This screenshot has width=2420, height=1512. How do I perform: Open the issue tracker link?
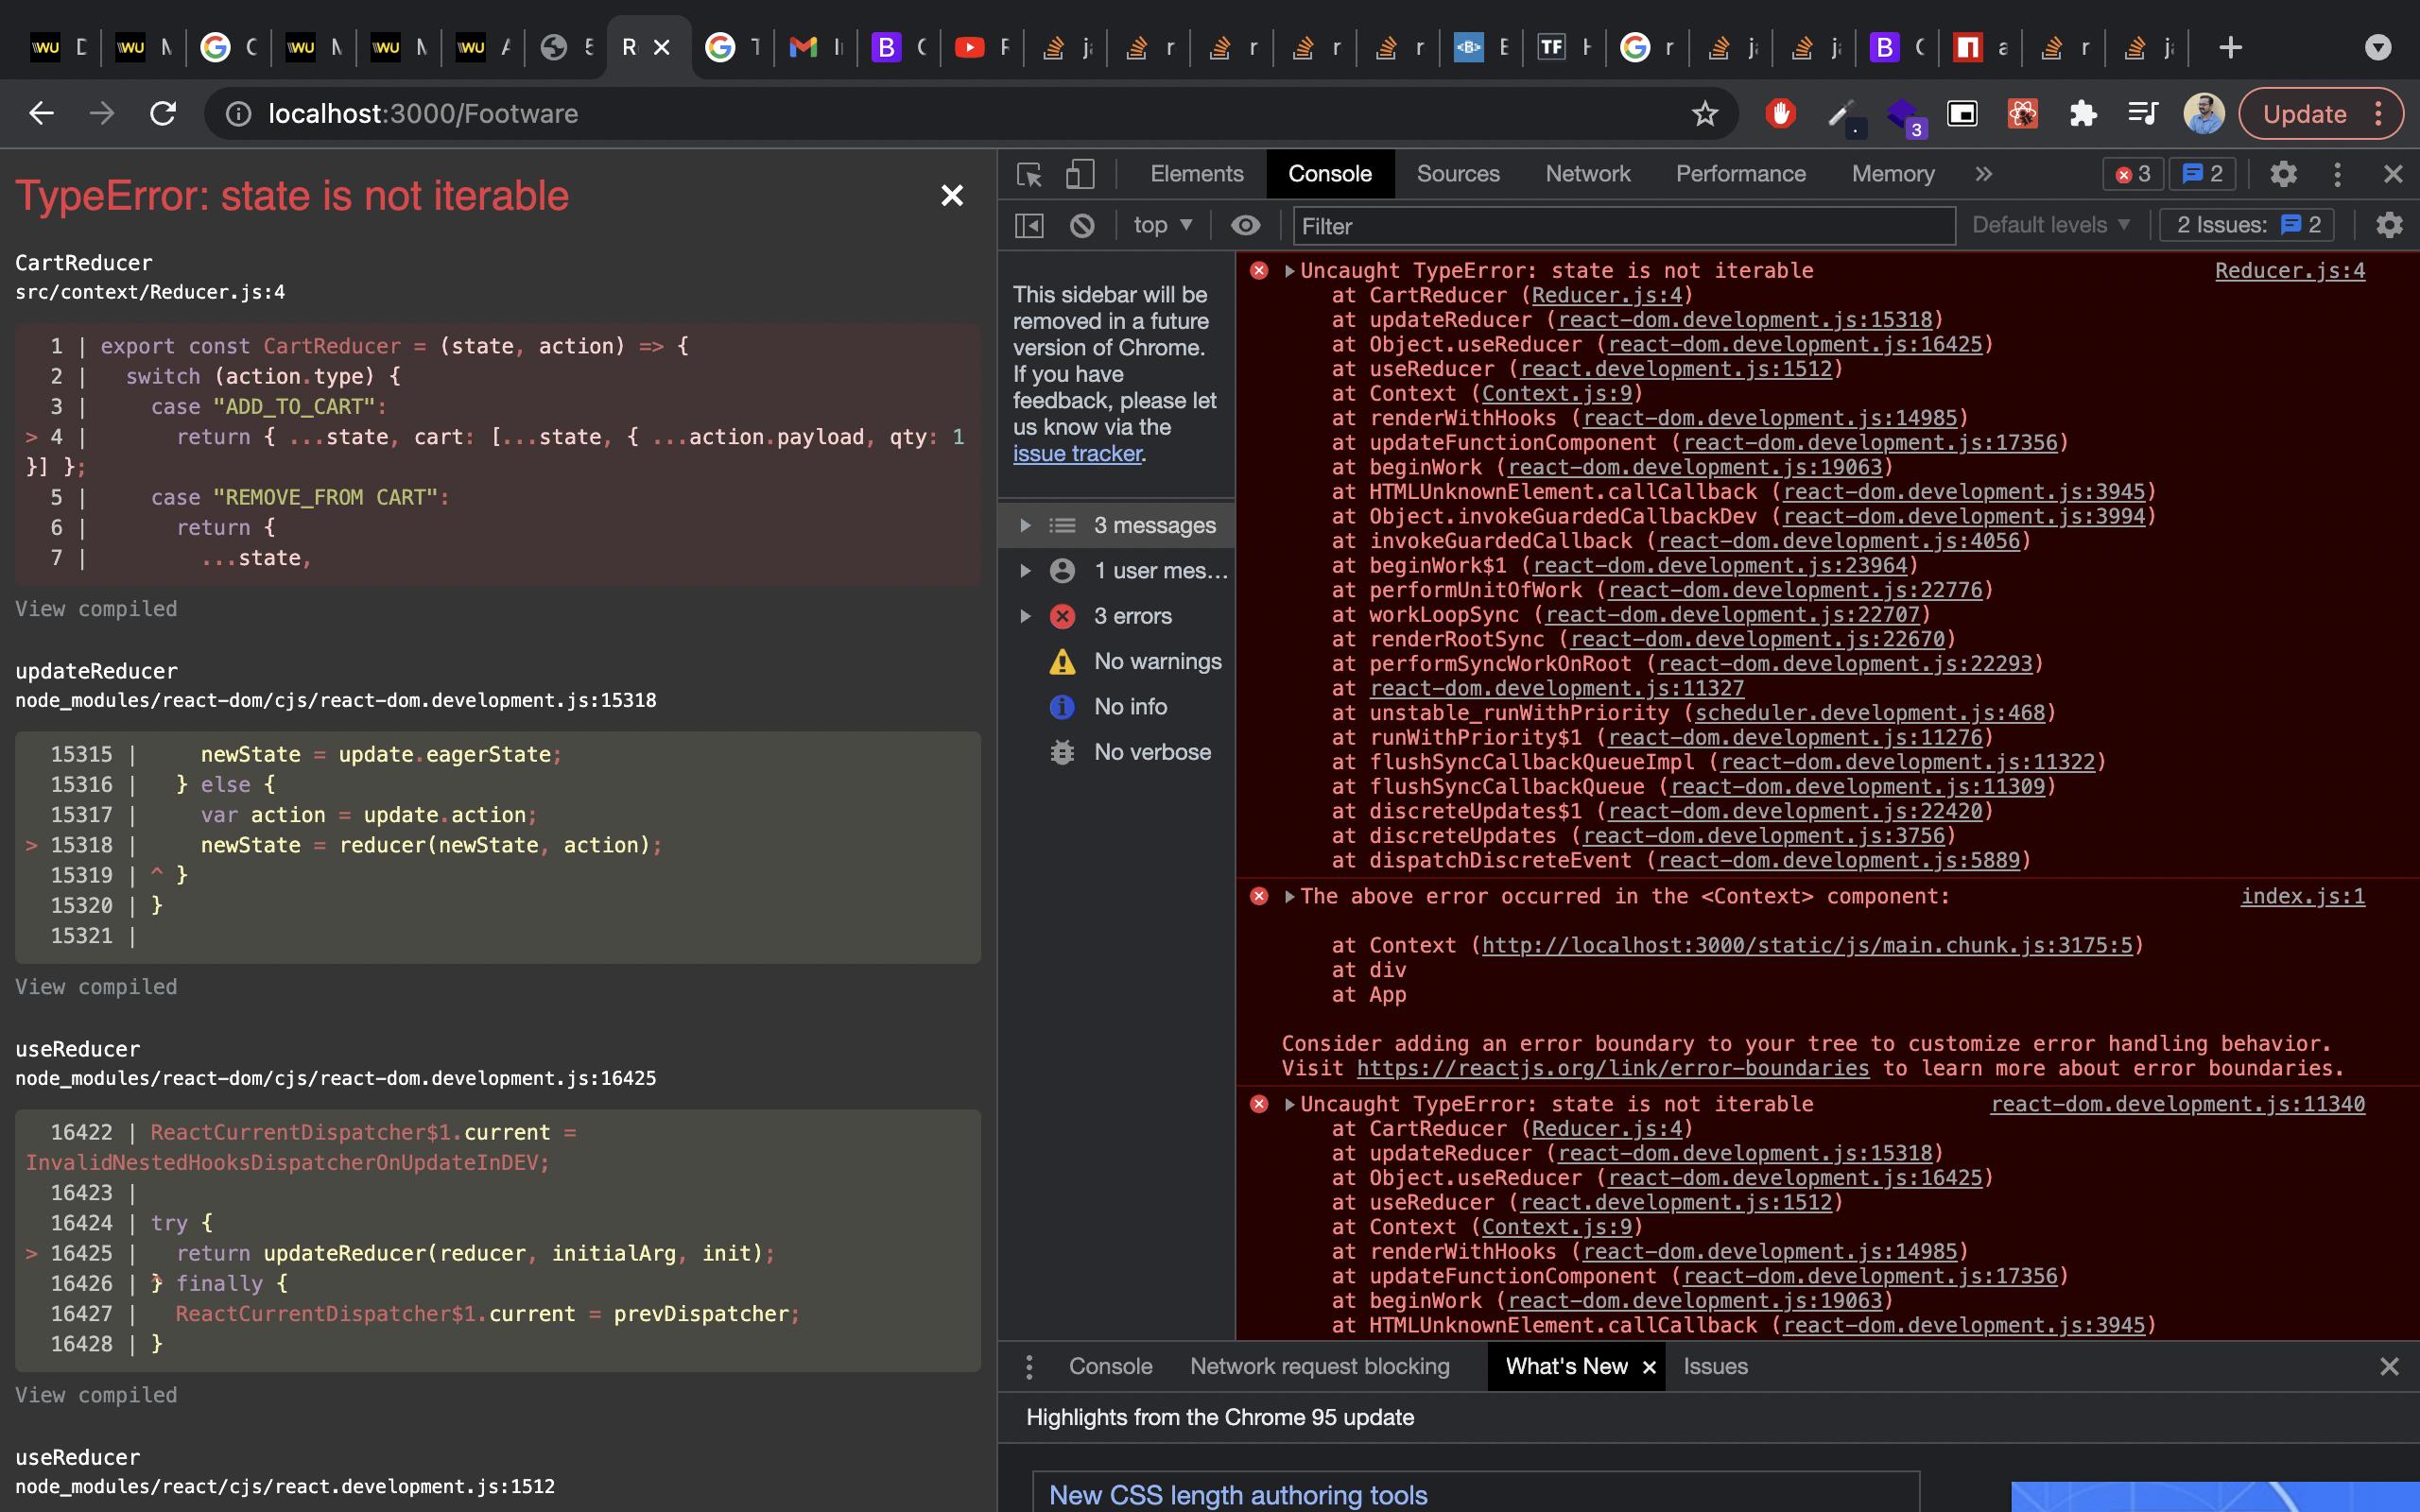1077,454
